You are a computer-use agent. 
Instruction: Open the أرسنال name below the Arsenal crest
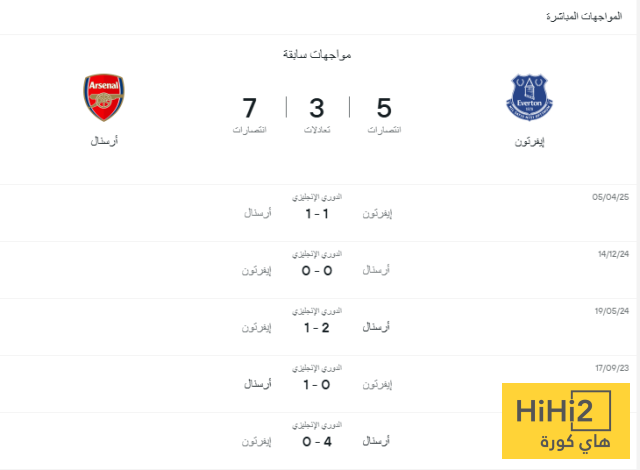click(103, 141)
